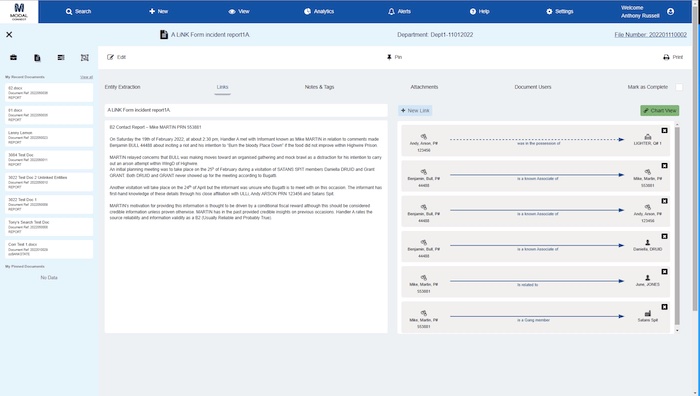Open the New menu in top bar

(158, 12)
